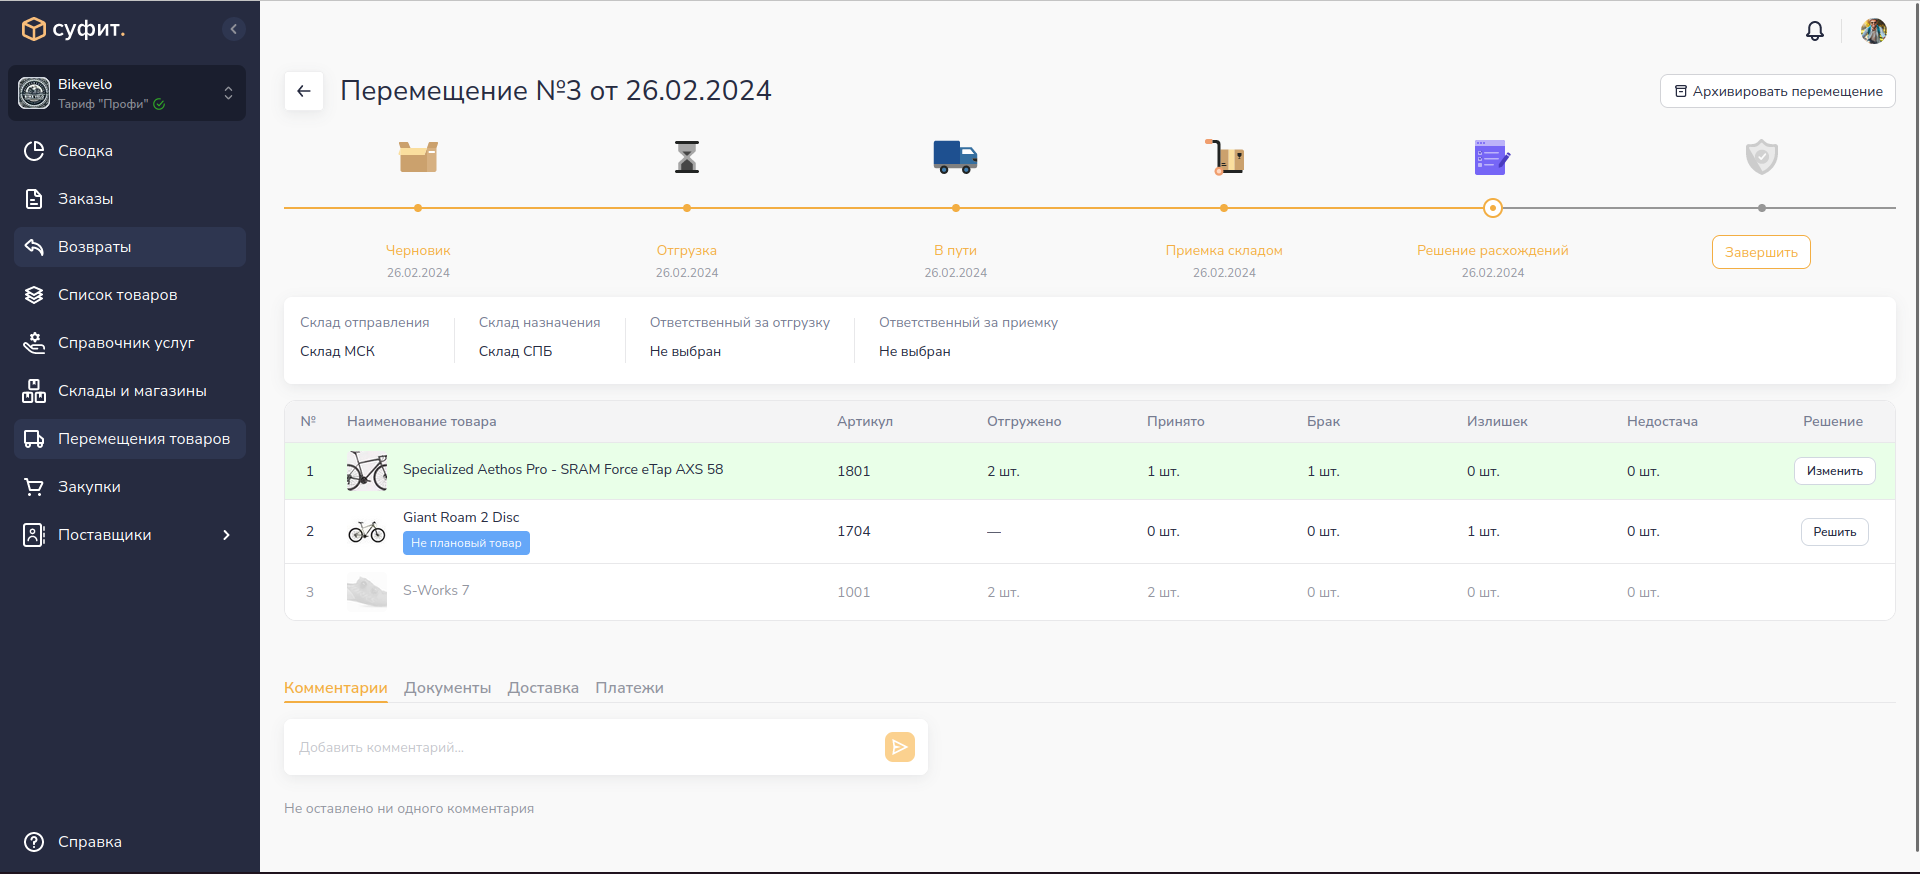
Task: Click the Справочник услуг hand icon
Action: tap(34, 343)
